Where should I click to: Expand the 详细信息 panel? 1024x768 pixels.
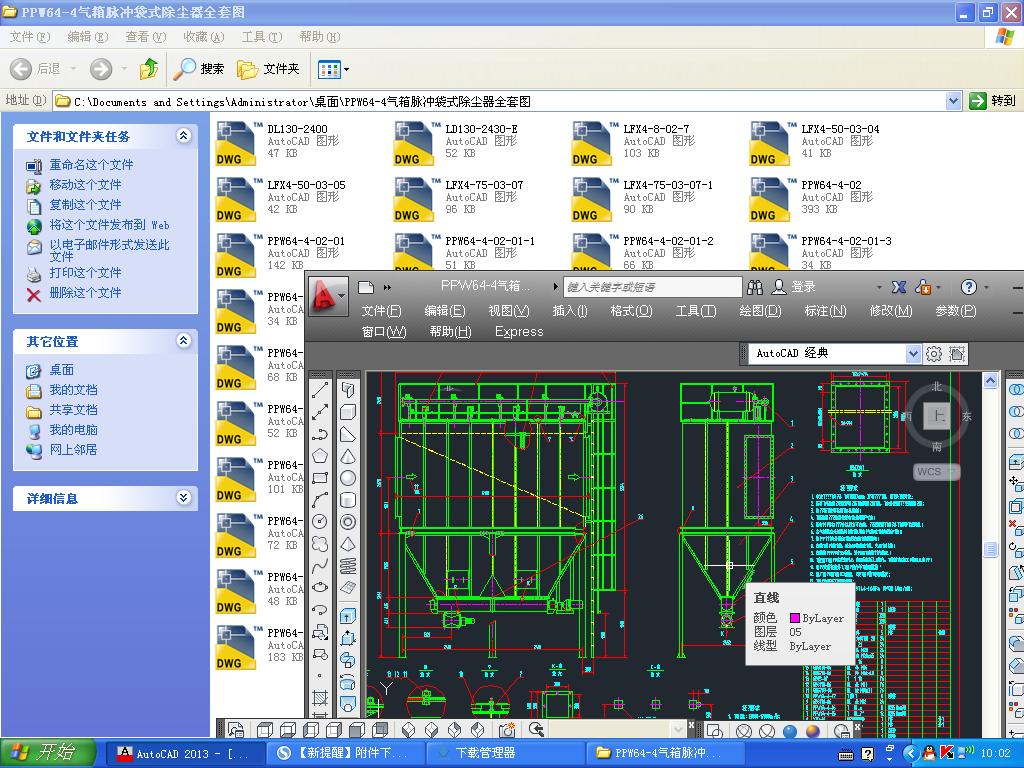pos(183,498)
